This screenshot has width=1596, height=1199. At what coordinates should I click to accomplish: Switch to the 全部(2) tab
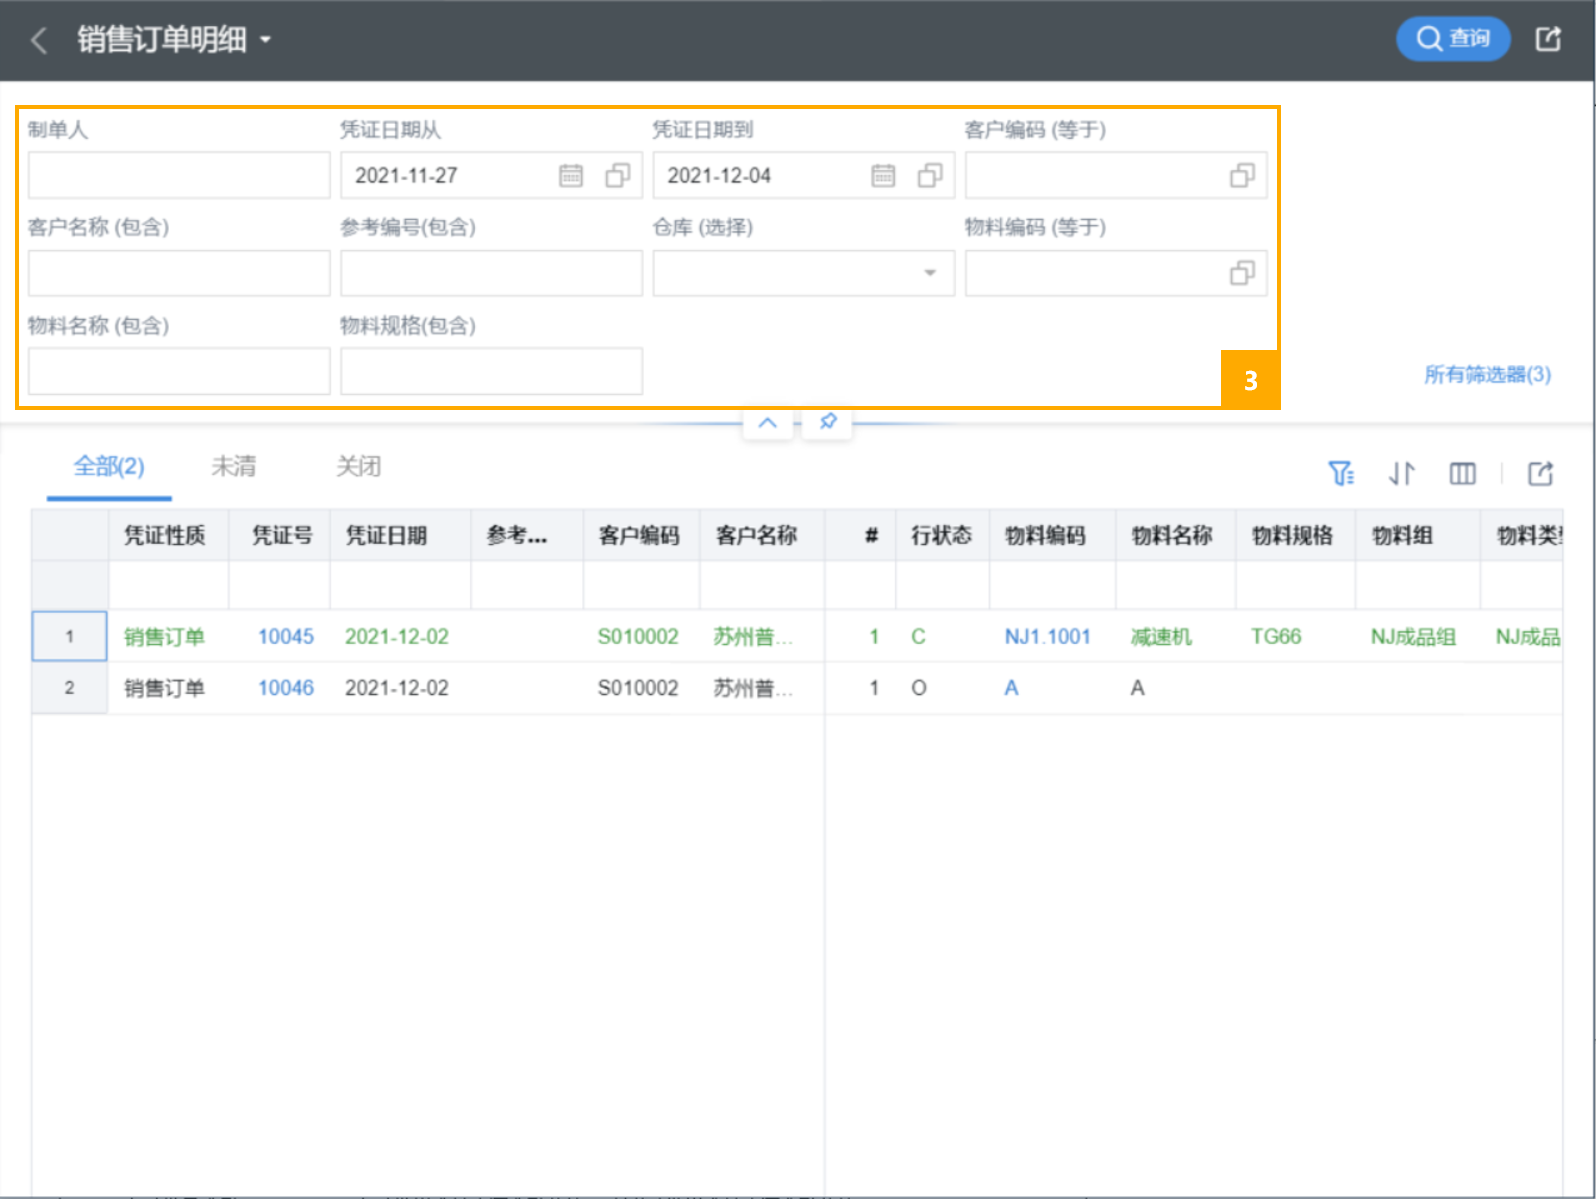pos(109,466)
